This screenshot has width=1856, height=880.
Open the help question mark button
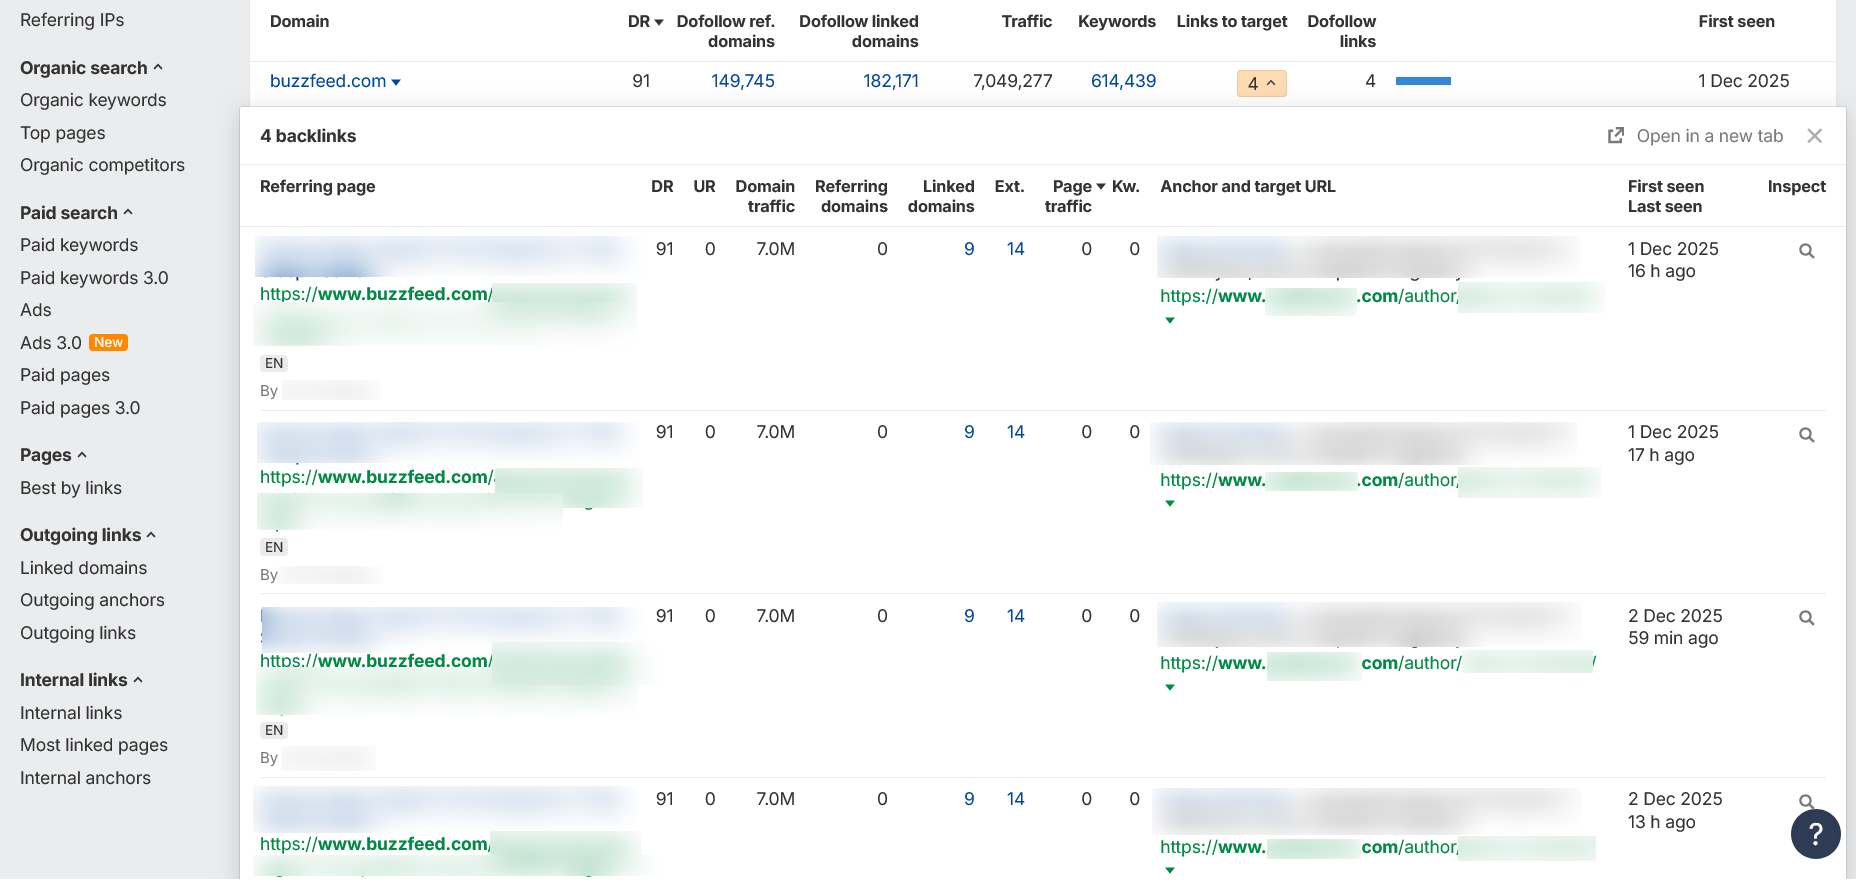pos(1816,834)
